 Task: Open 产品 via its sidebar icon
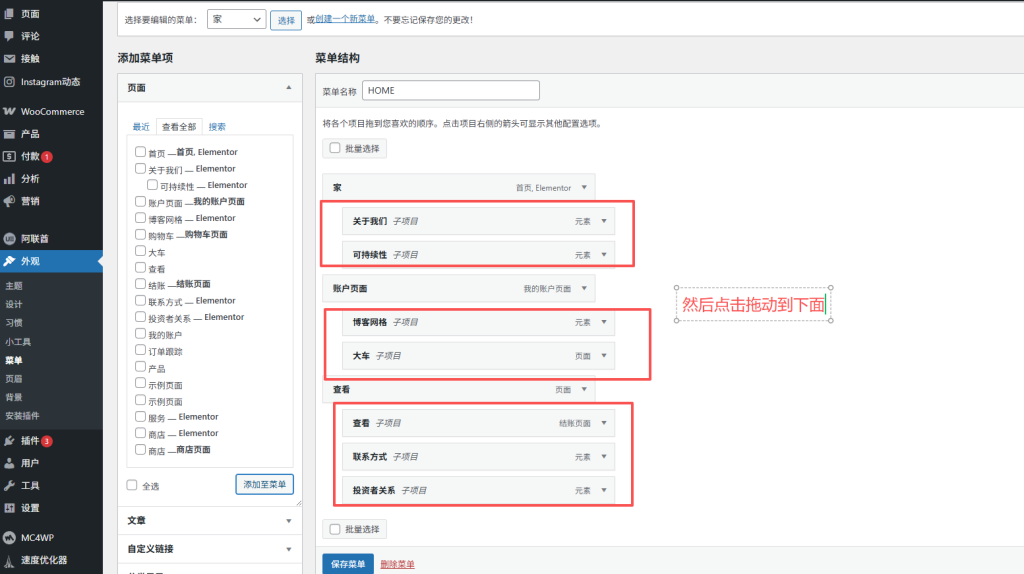[x=9, y=134]
